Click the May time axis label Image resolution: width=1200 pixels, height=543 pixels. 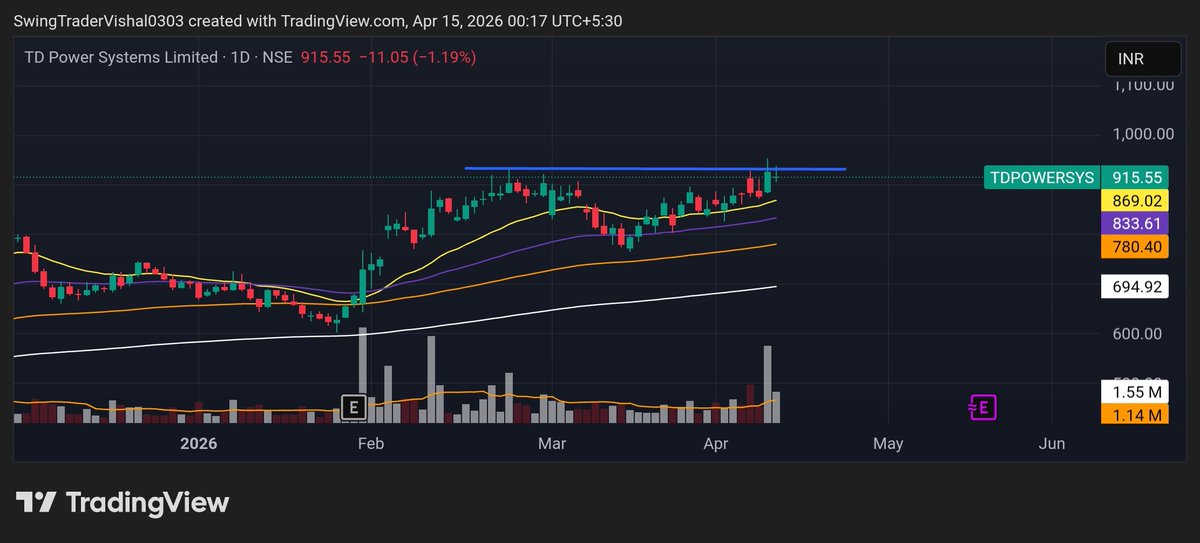pyautogui.click(x=888, y=442)
